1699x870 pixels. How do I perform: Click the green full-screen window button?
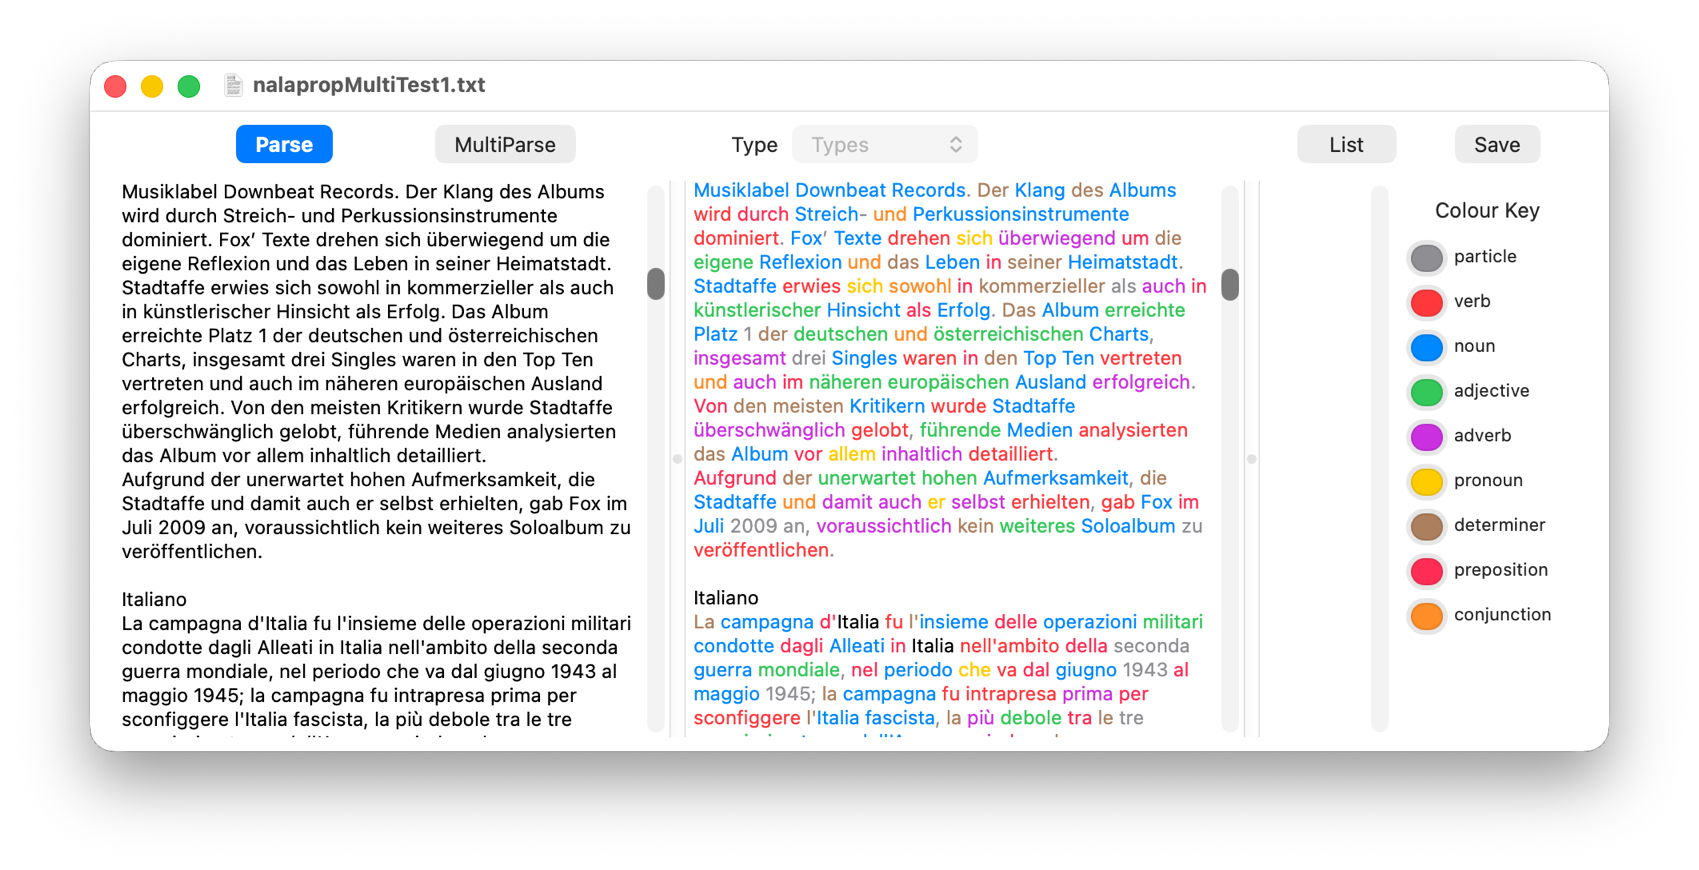point(189,87)
